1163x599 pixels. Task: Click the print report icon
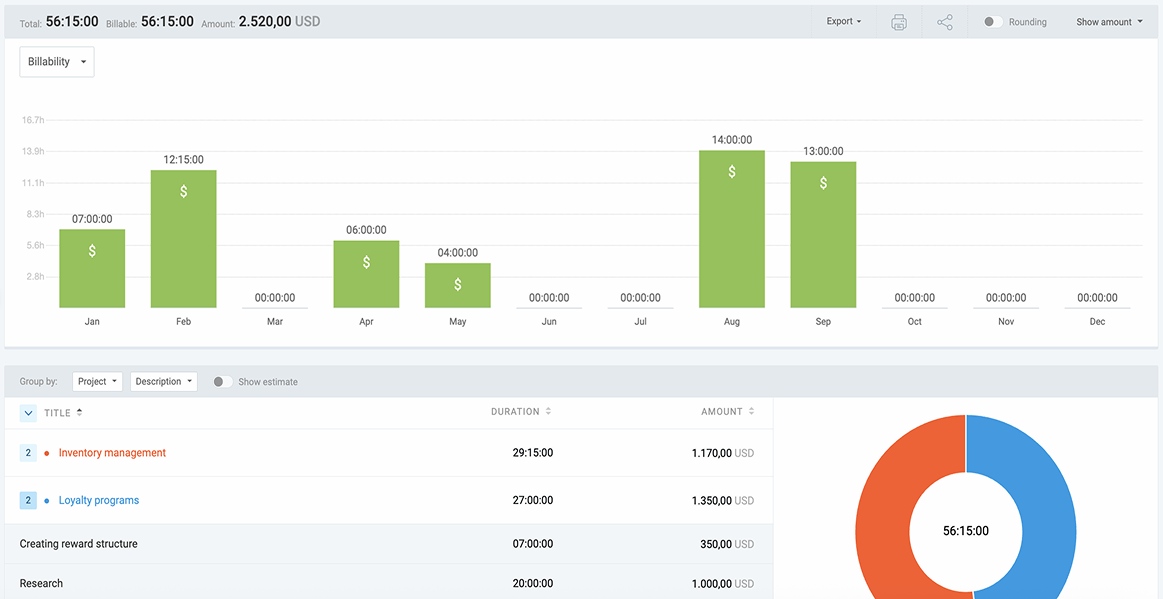click(898, 21)
